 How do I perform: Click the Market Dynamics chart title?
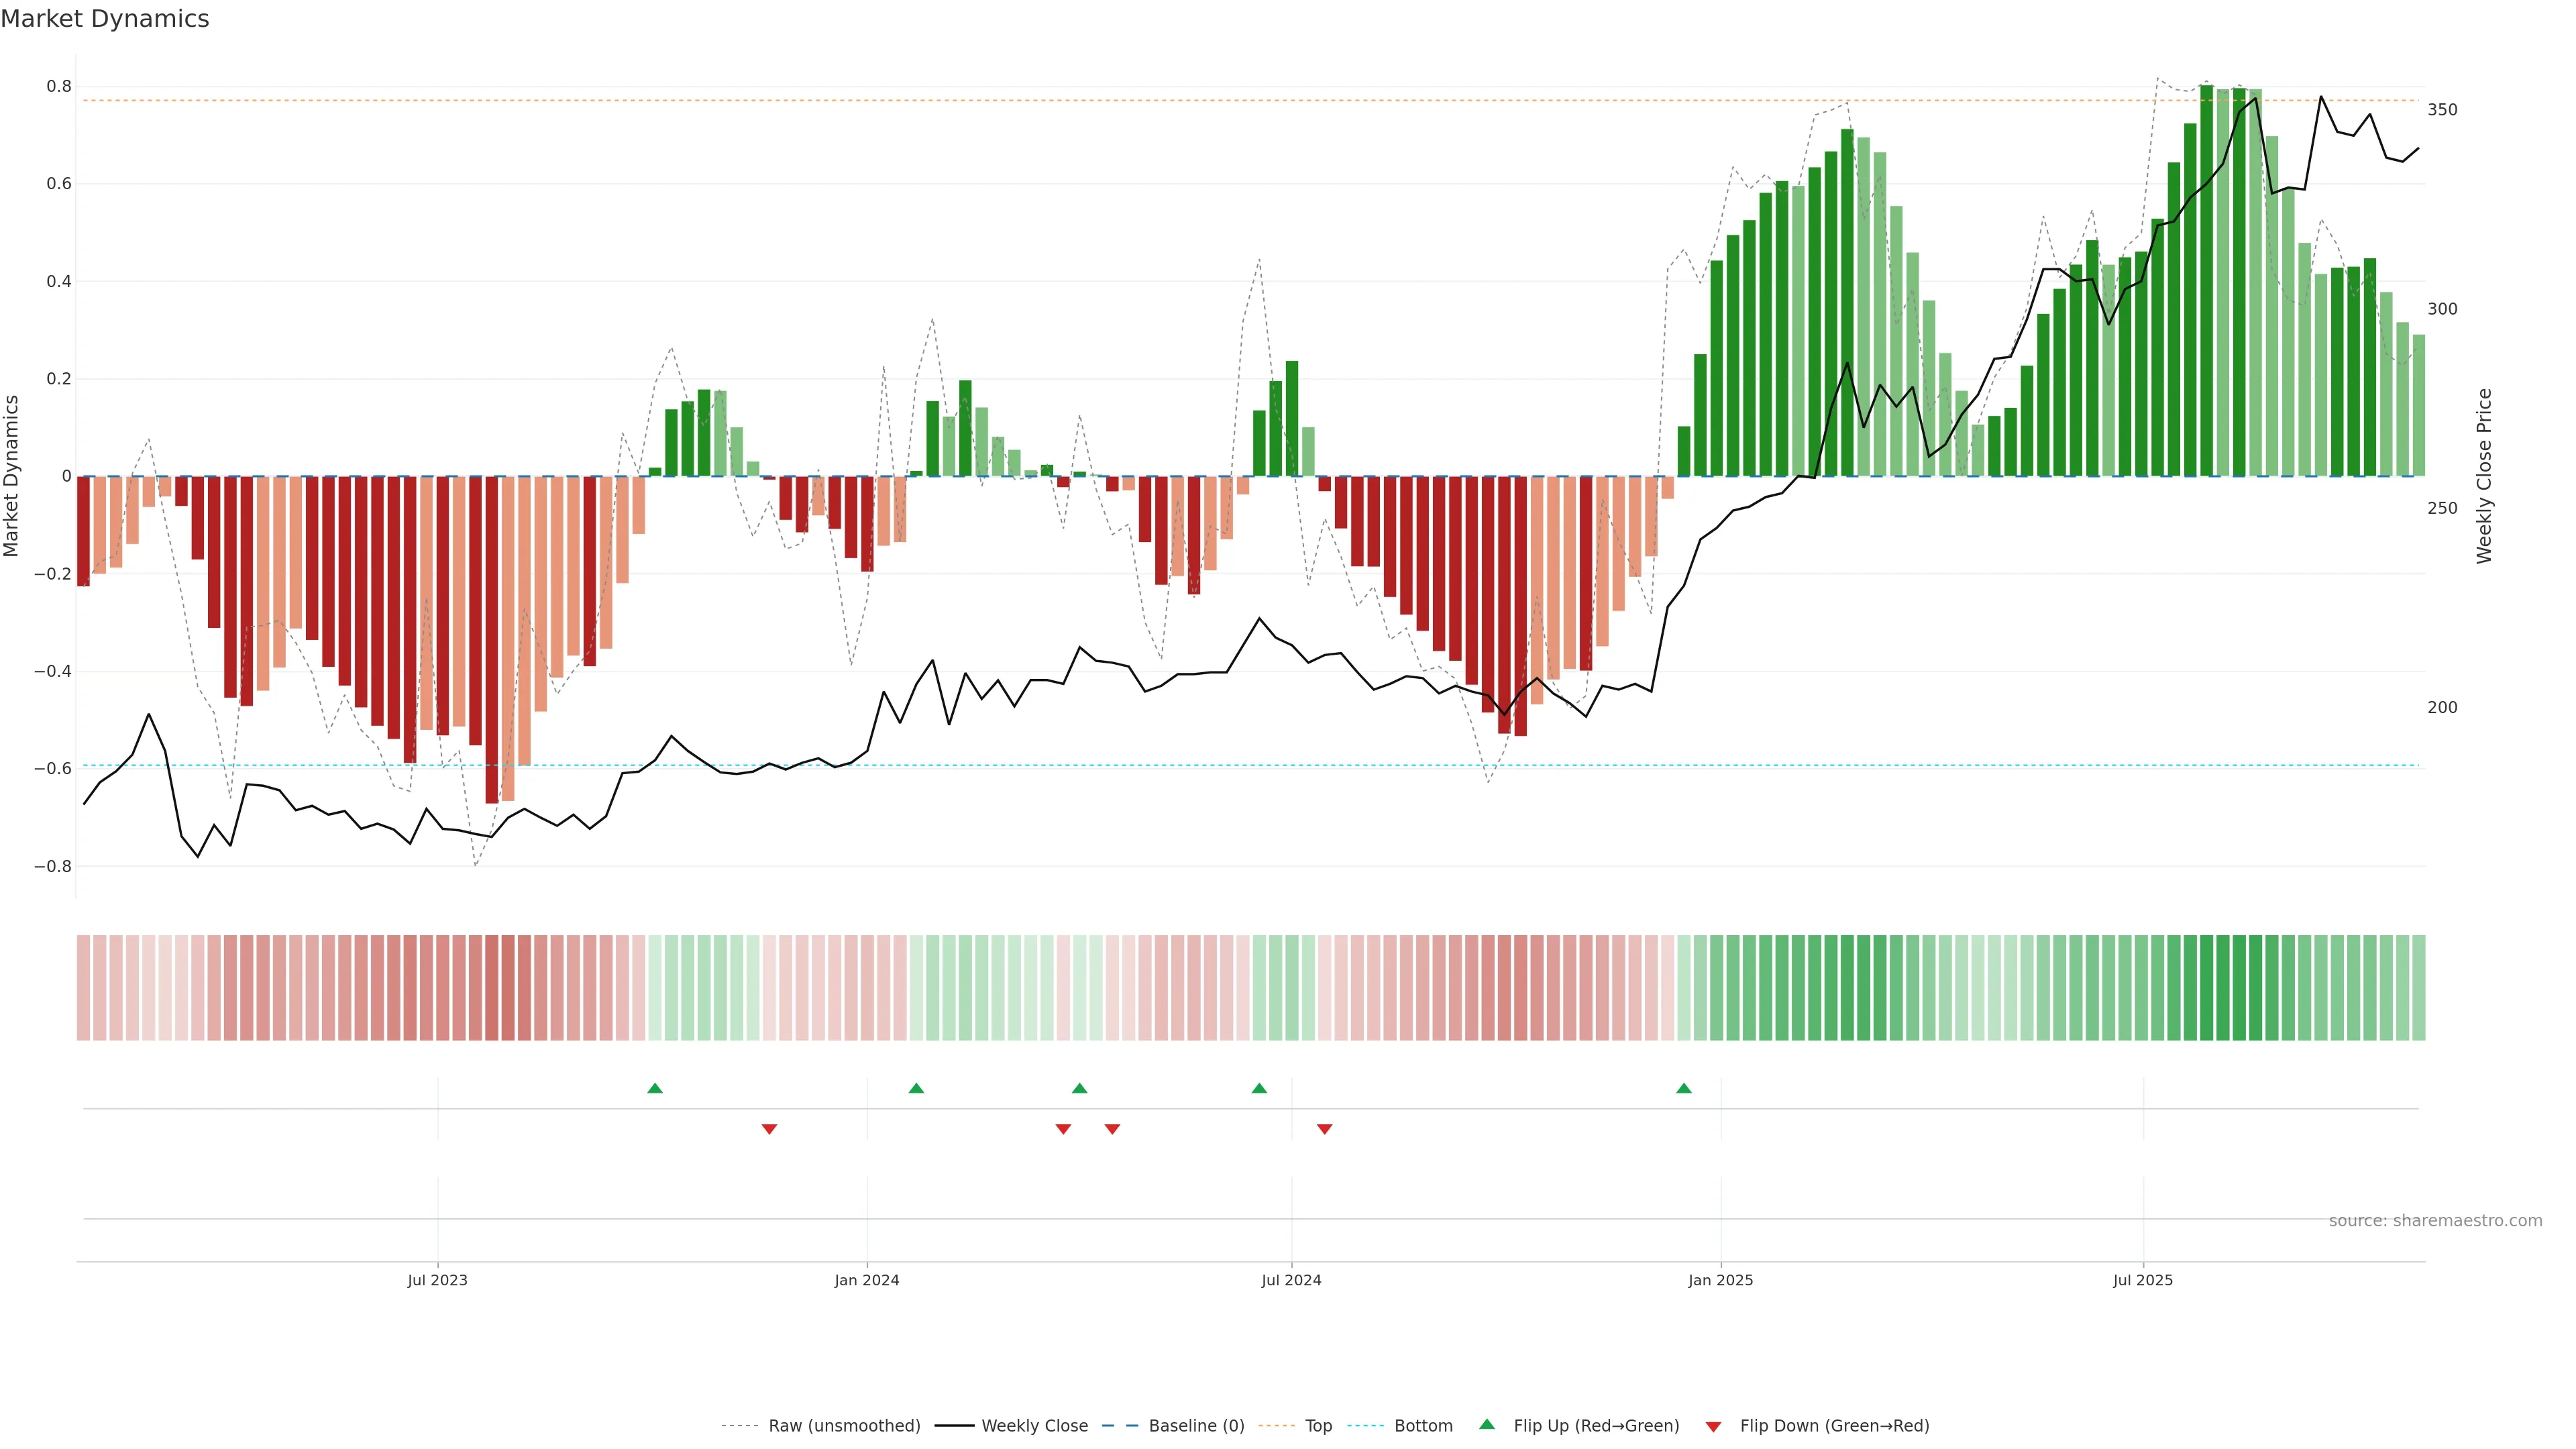[105, 19]
